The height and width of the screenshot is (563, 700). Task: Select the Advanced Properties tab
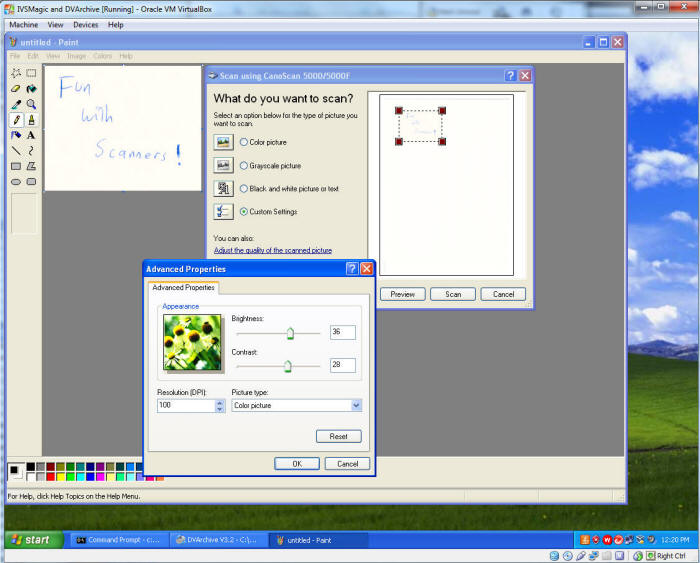[183, 288]
